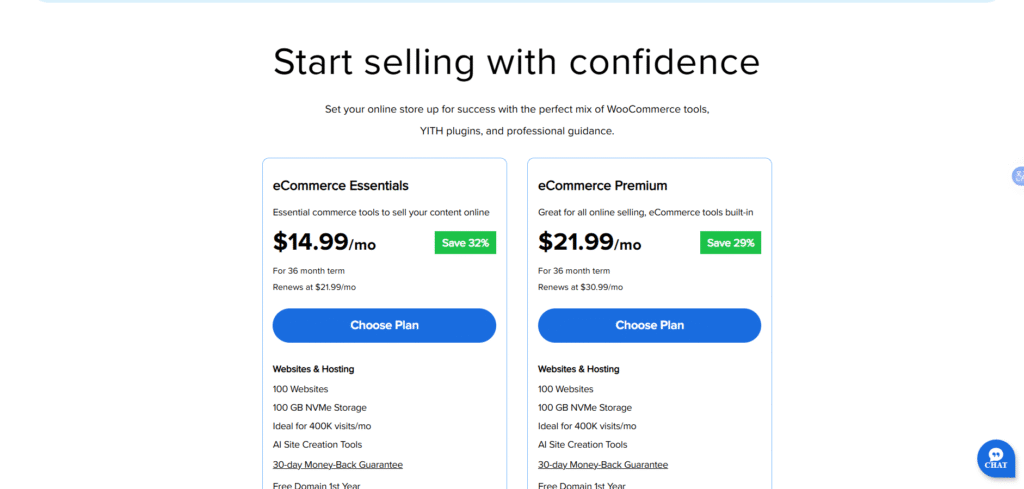Click Websites & Hosting under Essentials

coord(313,369)
